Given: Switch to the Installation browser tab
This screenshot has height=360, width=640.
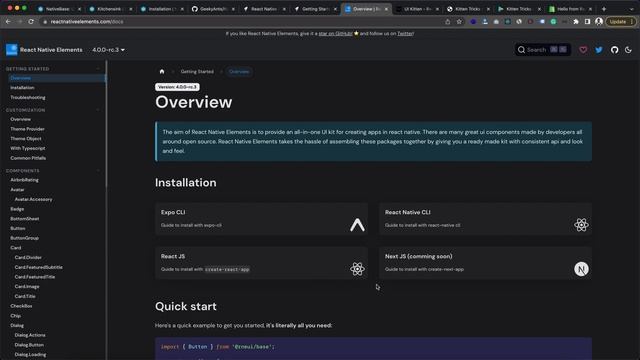Looking at the screenshot, I should [162, 9].
